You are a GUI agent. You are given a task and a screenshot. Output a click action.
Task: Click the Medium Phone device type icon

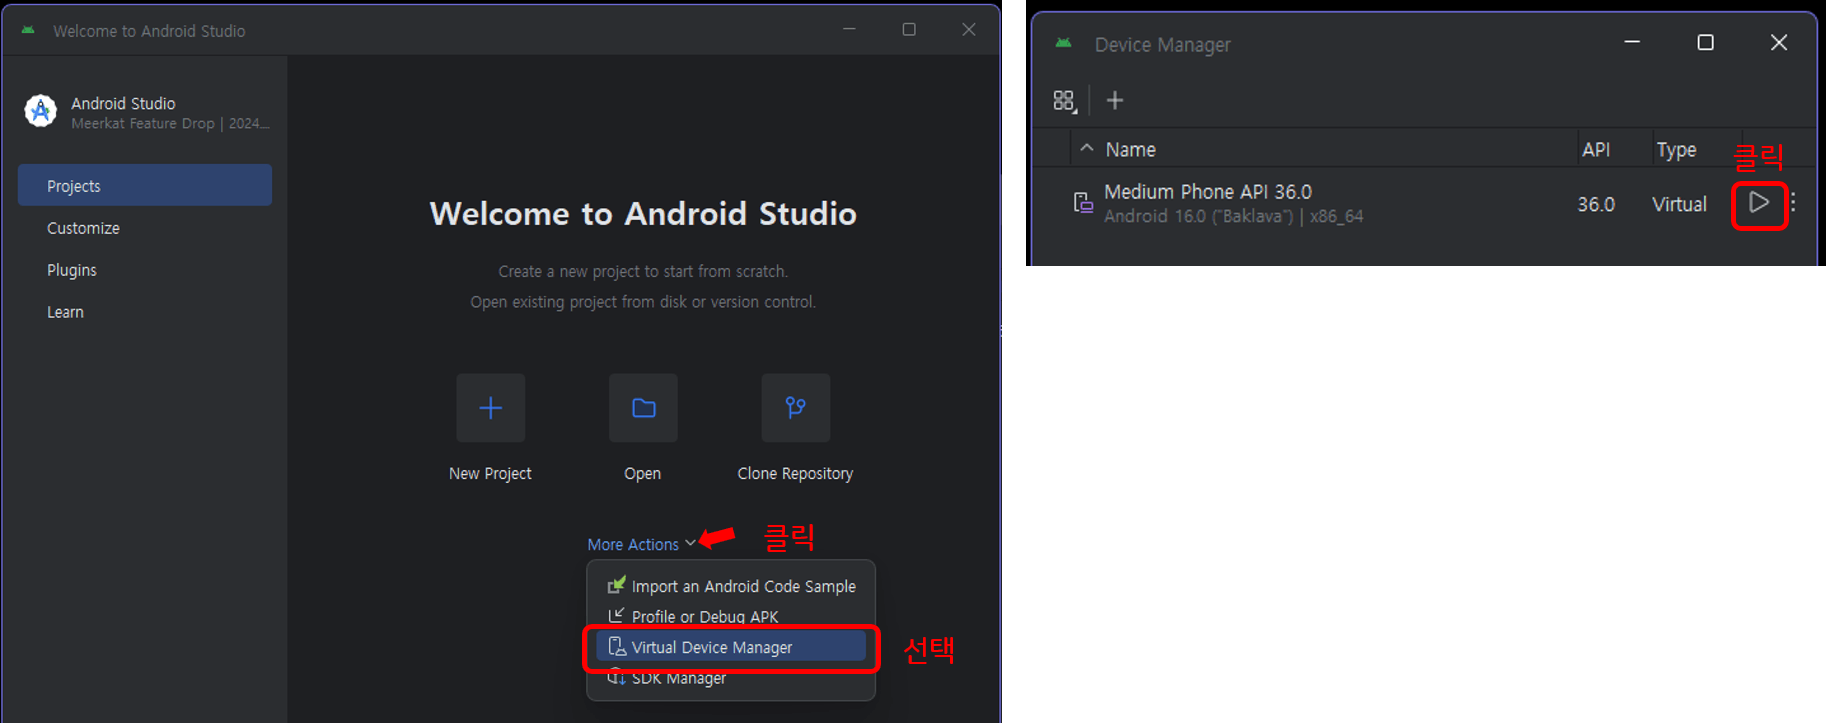(x=1083, y=203)
